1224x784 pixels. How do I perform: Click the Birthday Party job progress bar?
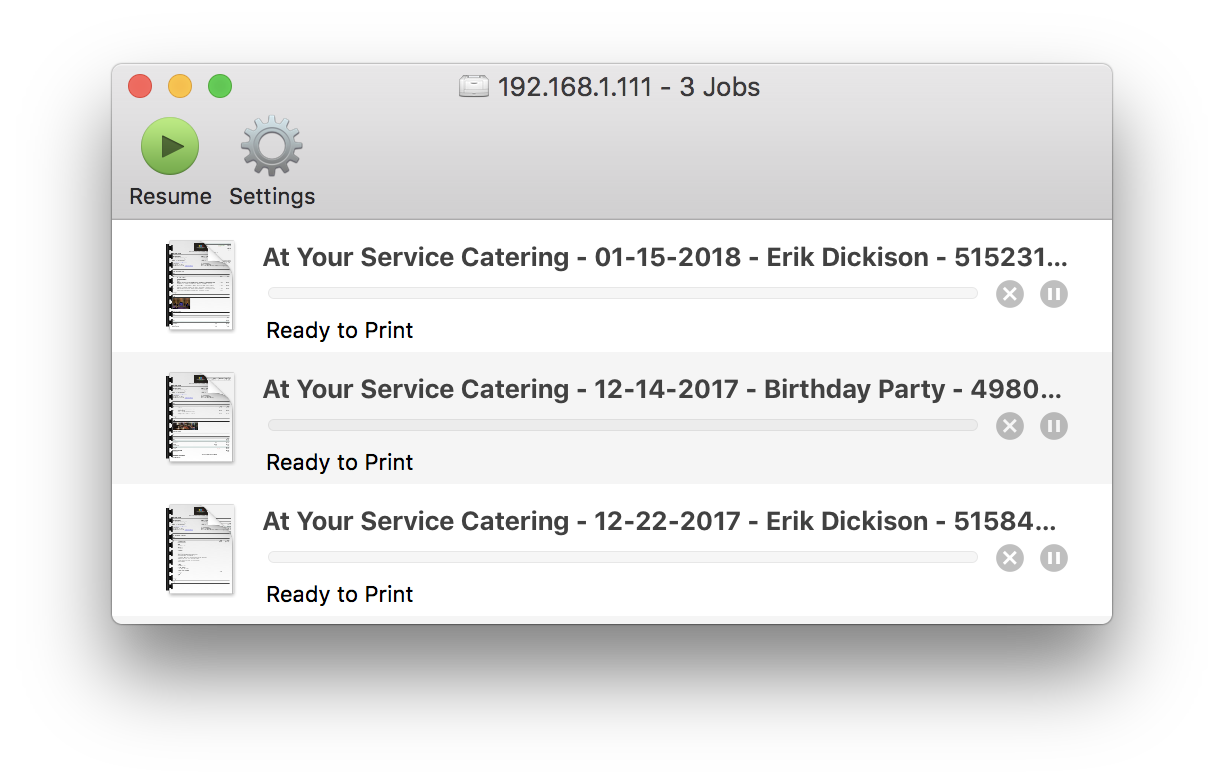tap(623, 425)
